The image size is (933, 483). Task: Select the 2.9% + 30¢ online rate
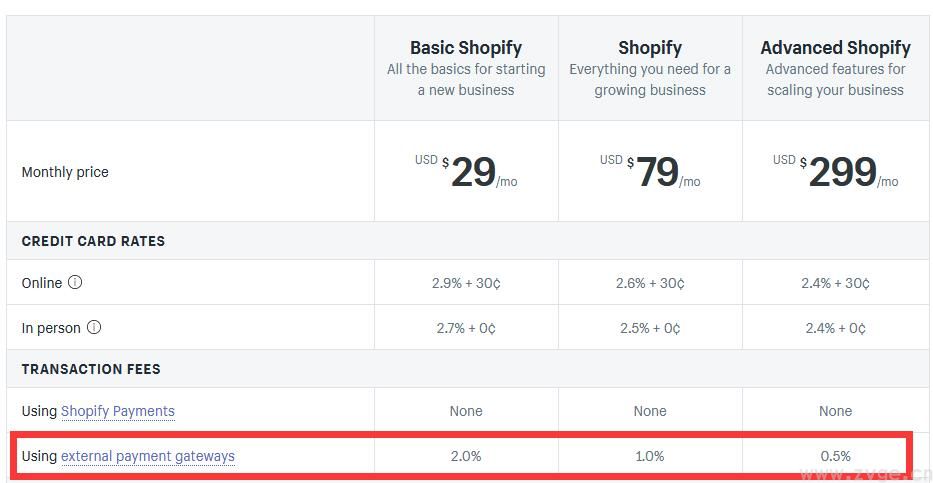coord(466,284)
